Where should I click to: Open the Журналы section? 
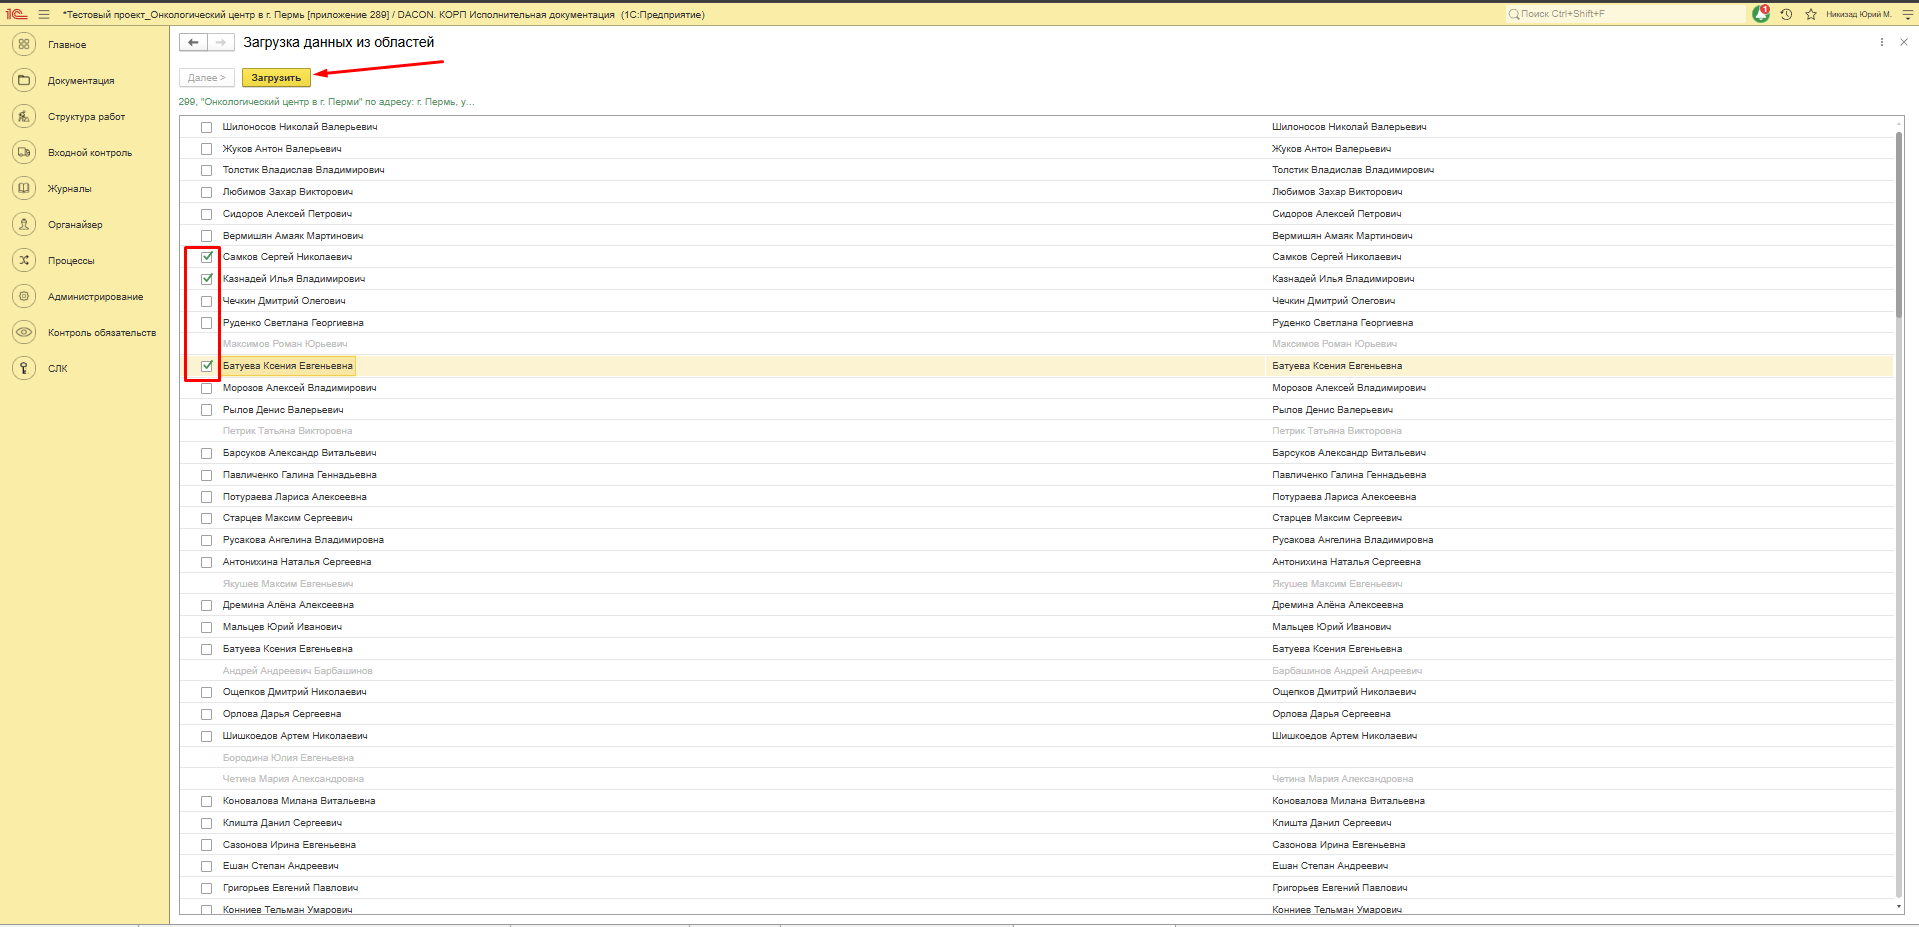tap(69, 189)
